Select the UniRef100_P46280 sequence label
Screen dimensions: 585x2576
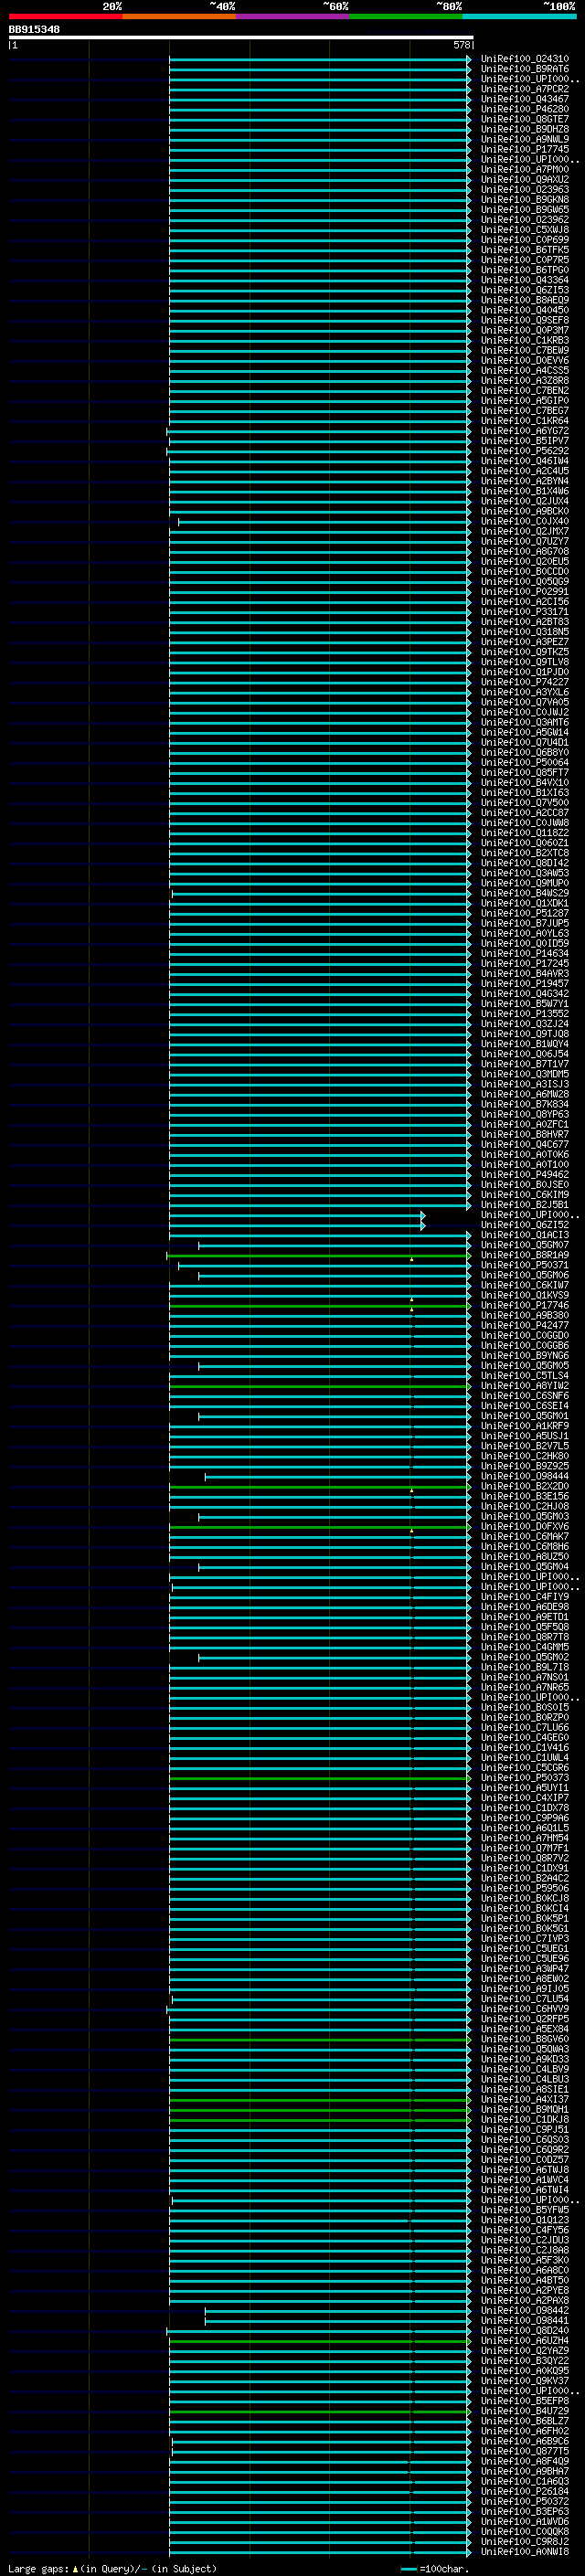[525, 109]
